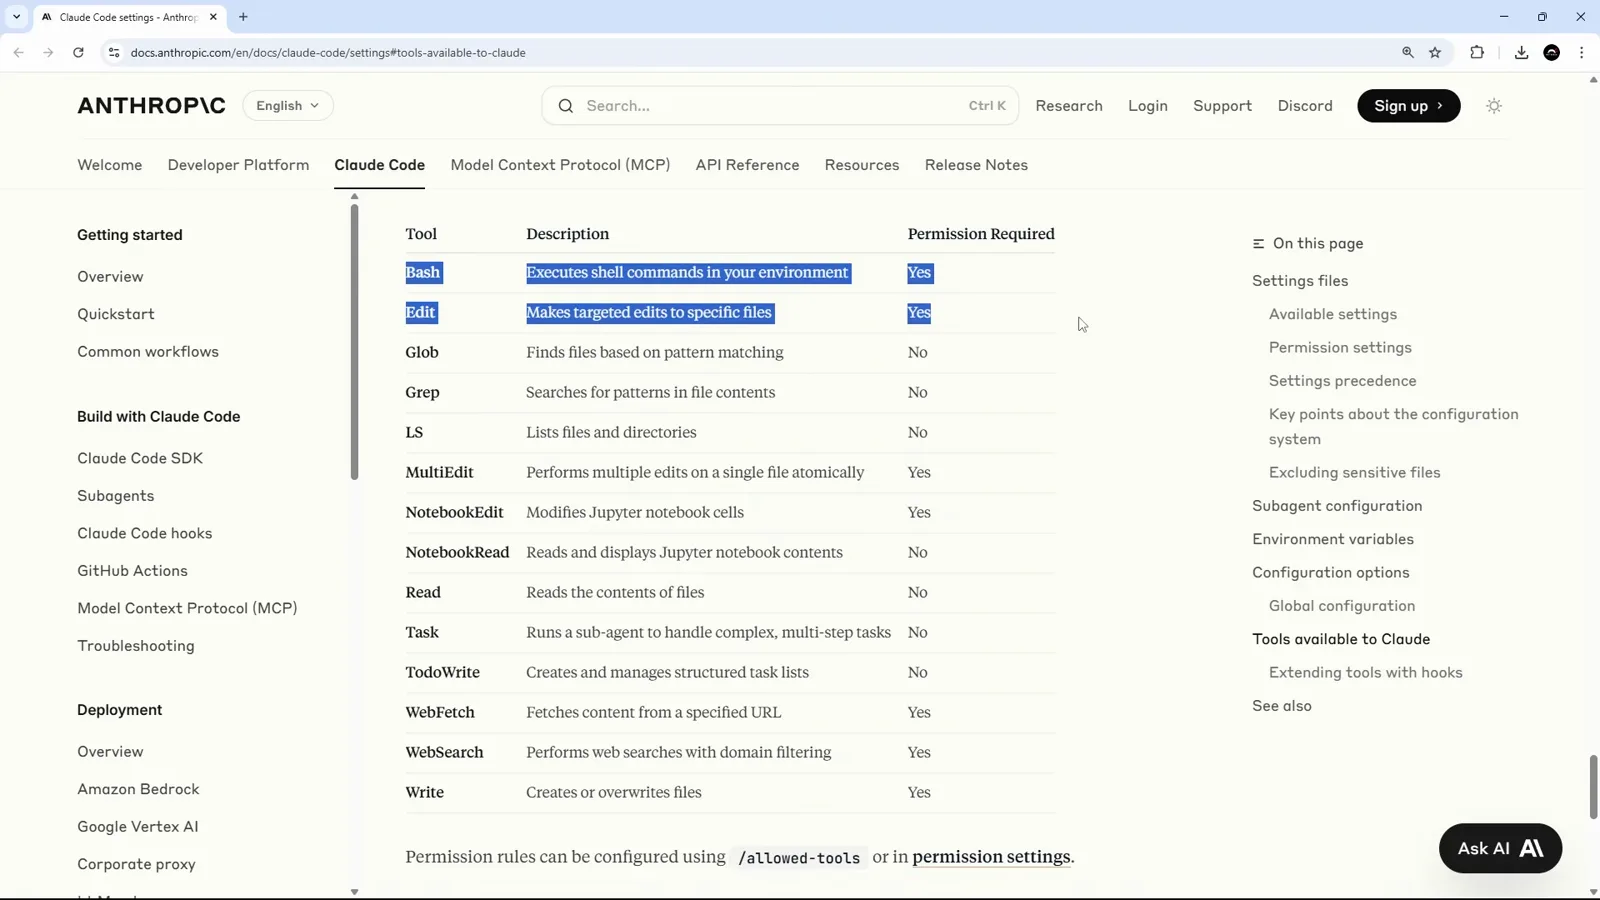Image resolution: width=1600 pixels, height=900 pixels.
Task: Open Google Vertex AI page
Action: 138,827
